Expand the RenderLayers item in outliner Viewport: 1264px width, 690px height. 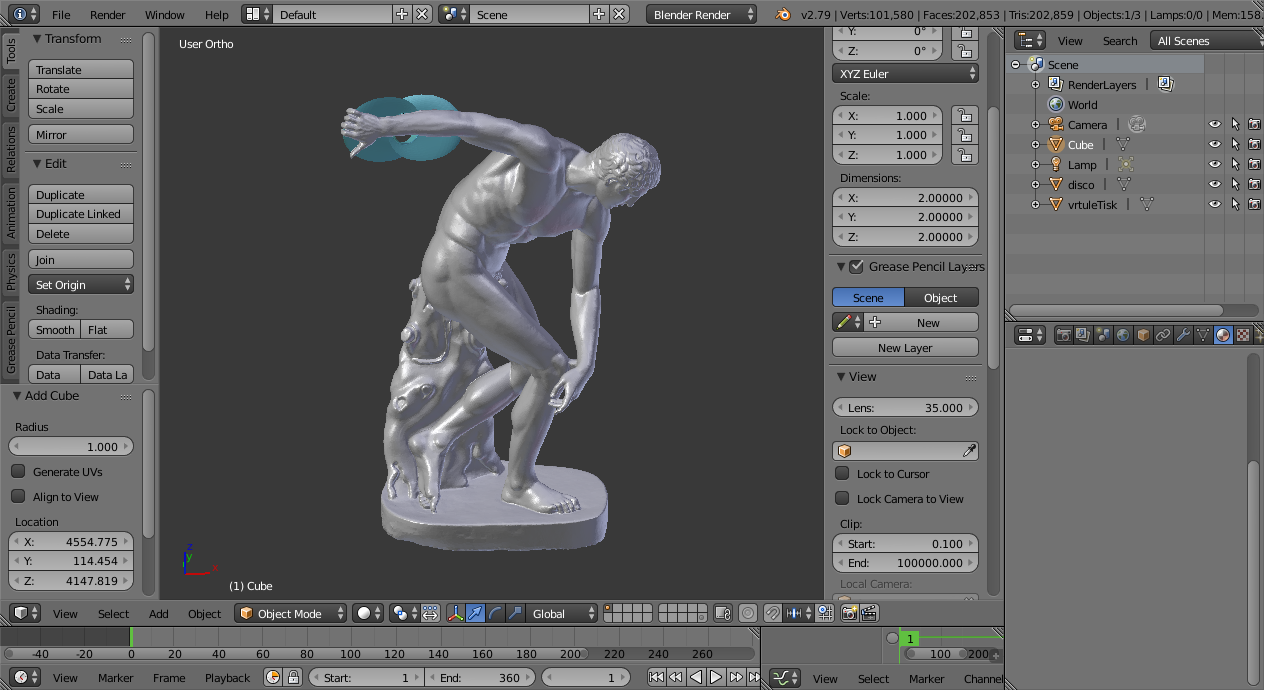pos(1035,85)
